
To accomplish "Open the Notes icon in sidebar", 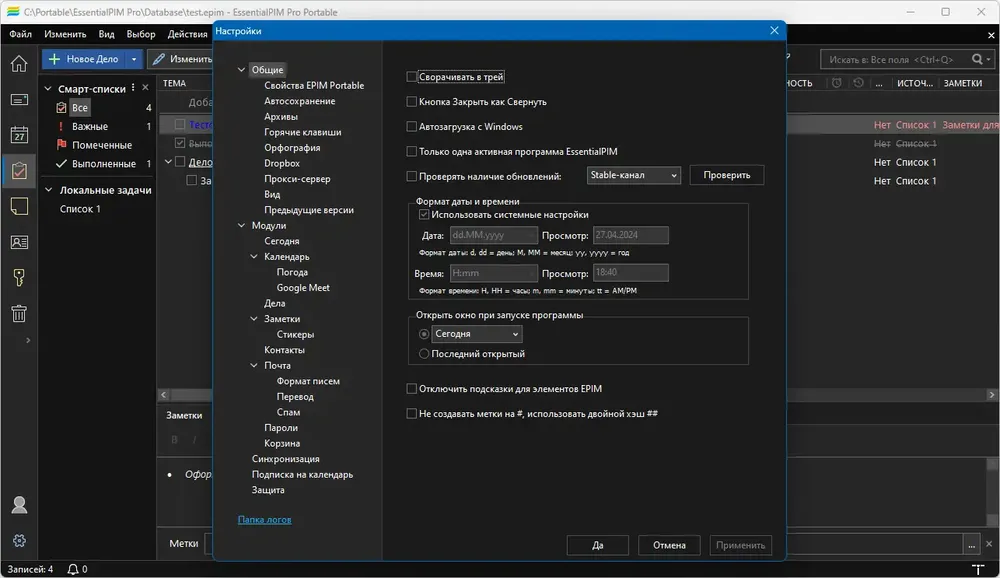I will (x=19, y=206).
